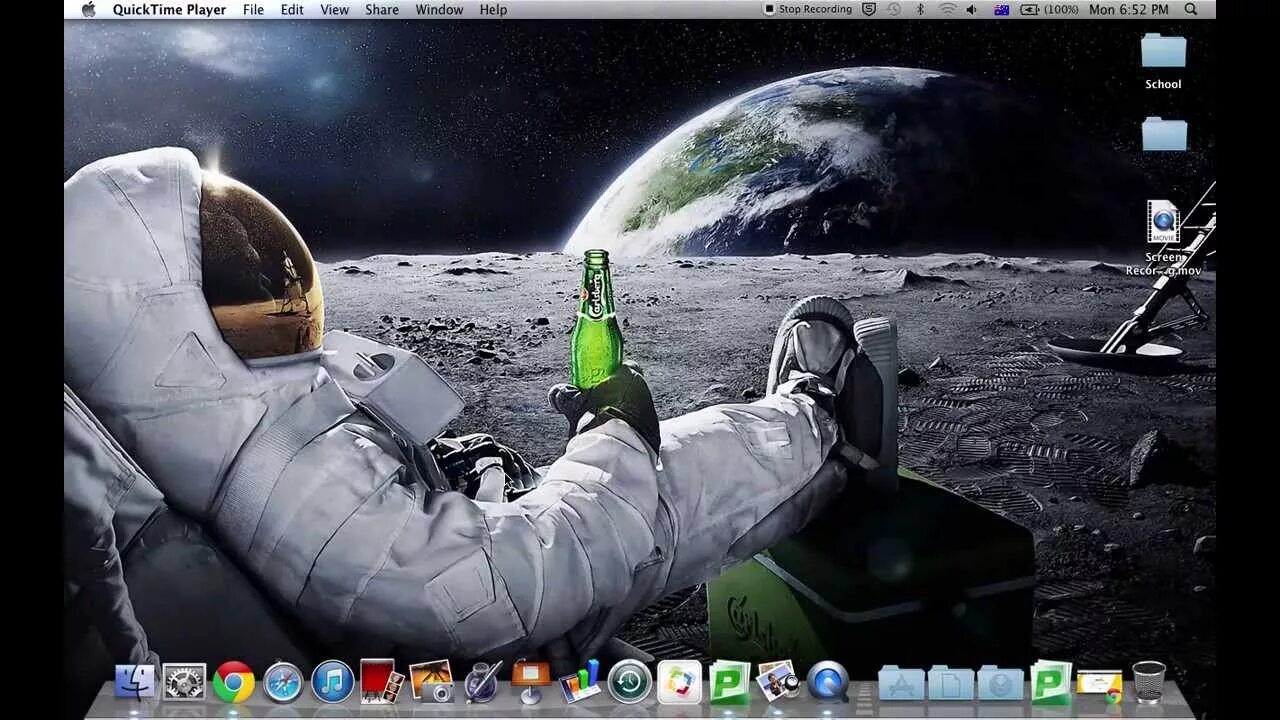Image resolution: width=1280 pixels, height=720 pixels.
Task: Open the Share menu
Action: pyautogui.click(x=382, y=9)
